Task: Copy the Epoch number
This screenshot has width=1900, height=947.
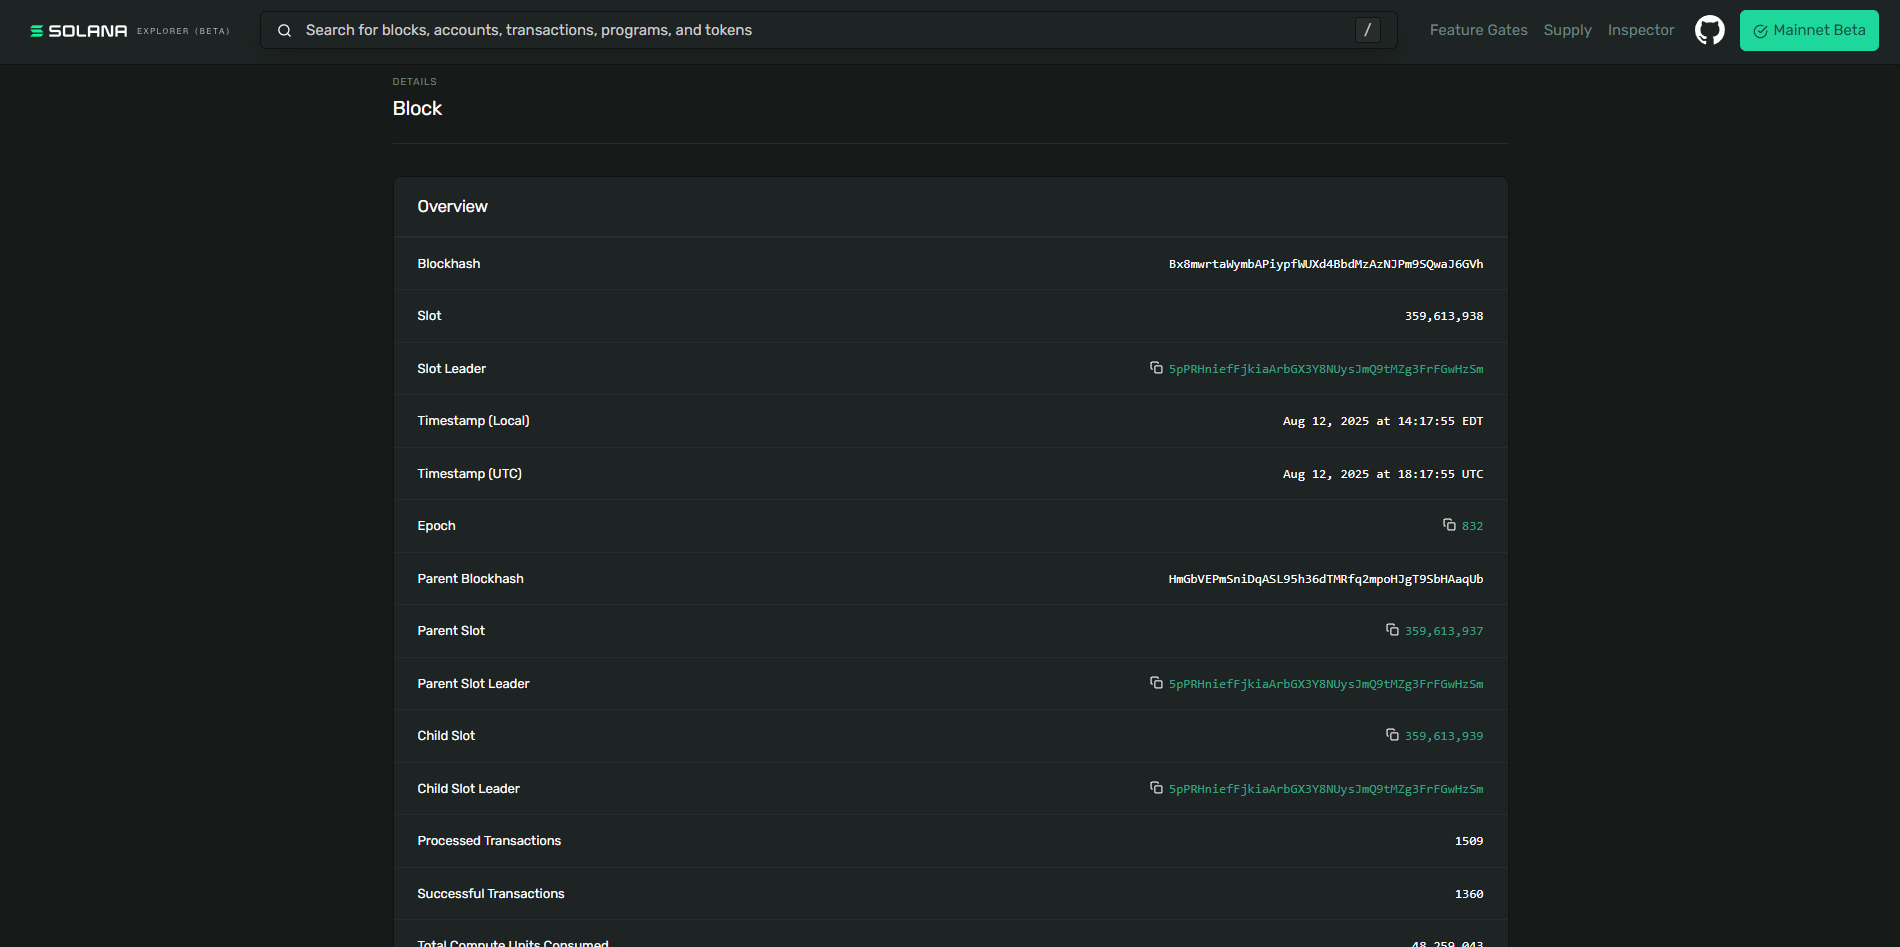Action: point(1449,525)
